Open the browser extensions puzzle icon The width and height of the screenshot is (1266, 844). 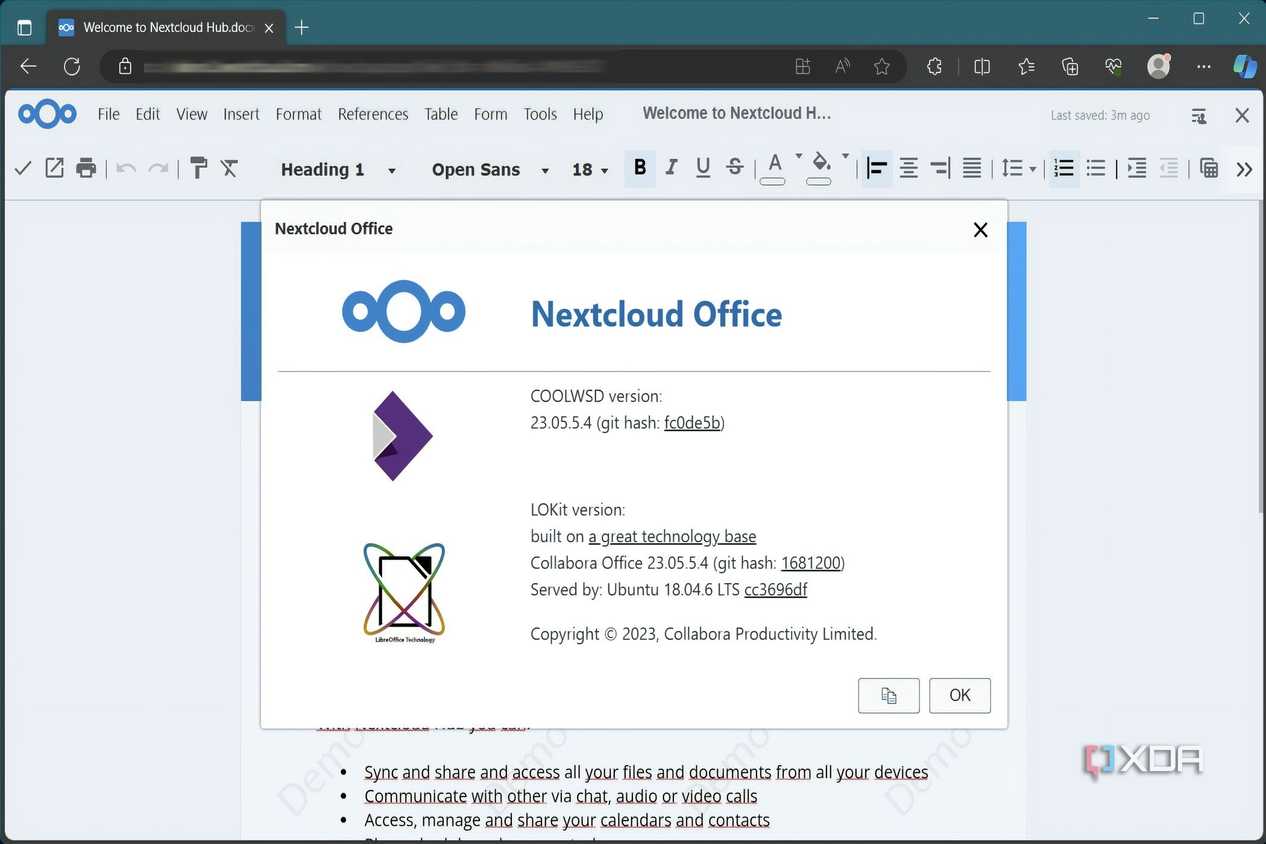(935, 66)
